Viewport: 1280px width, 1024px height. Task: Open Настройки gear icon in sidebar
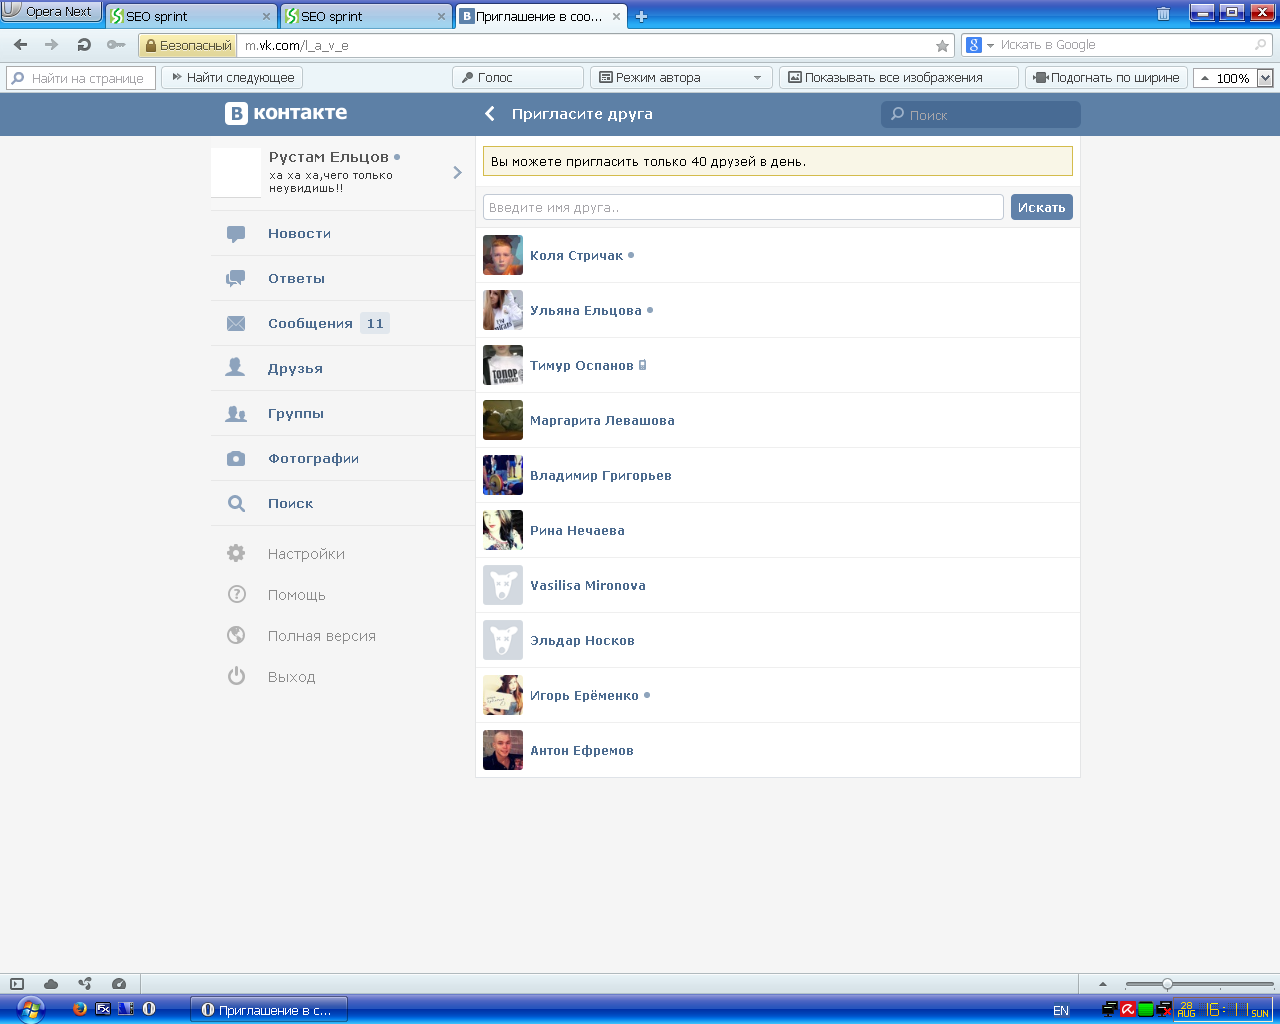[x=236, y=554]
